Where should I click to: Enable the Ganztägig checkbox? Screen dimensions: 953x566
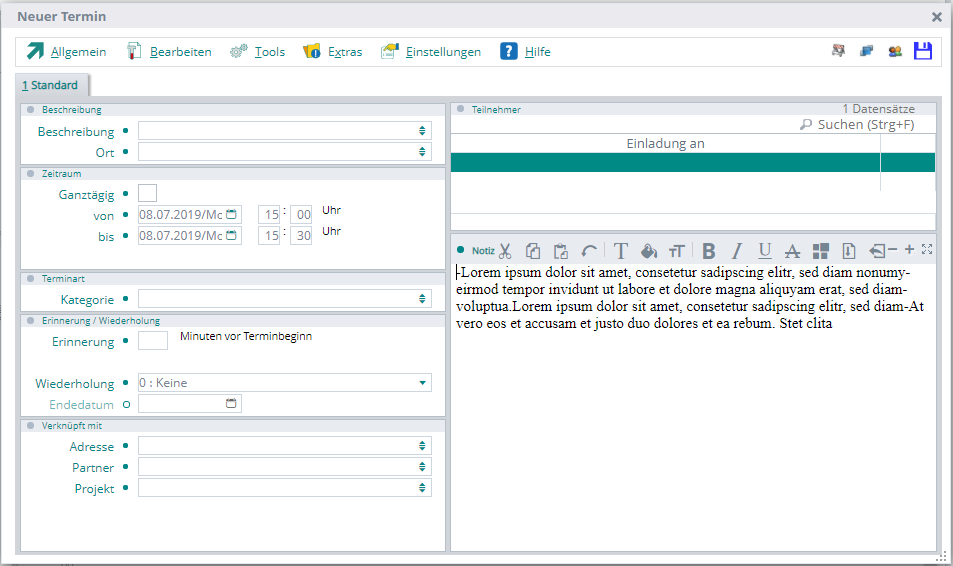[147, 193]
